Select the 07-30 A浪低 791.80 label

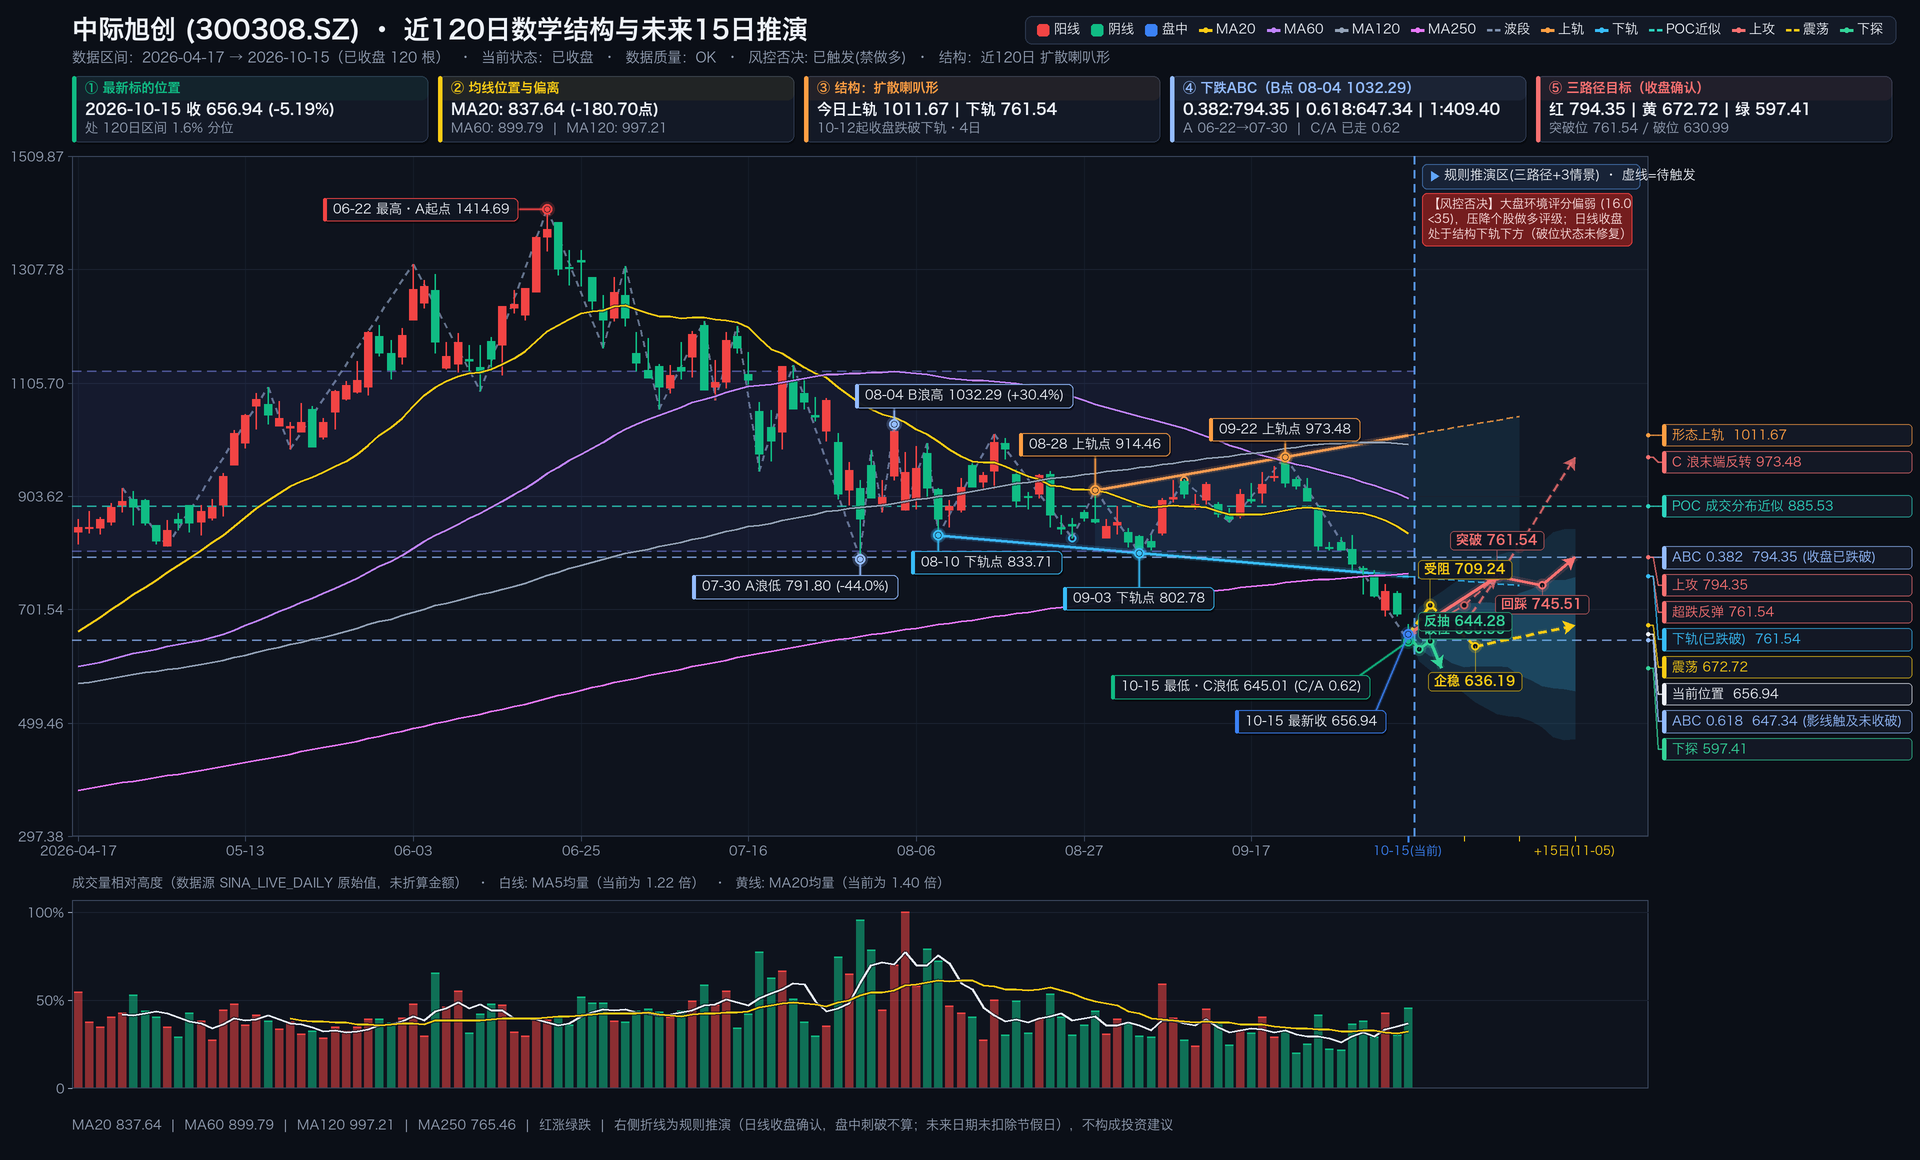(x=795, y=586)
